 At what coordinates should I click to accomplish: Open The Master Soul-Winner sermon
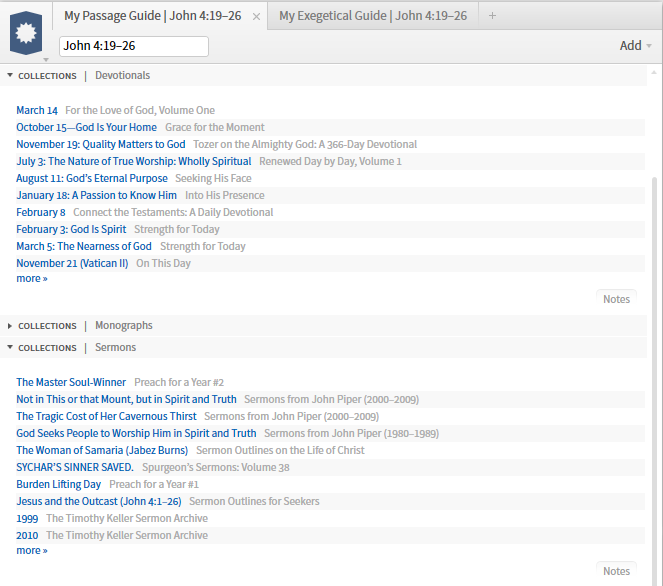(x=71, y=382)
